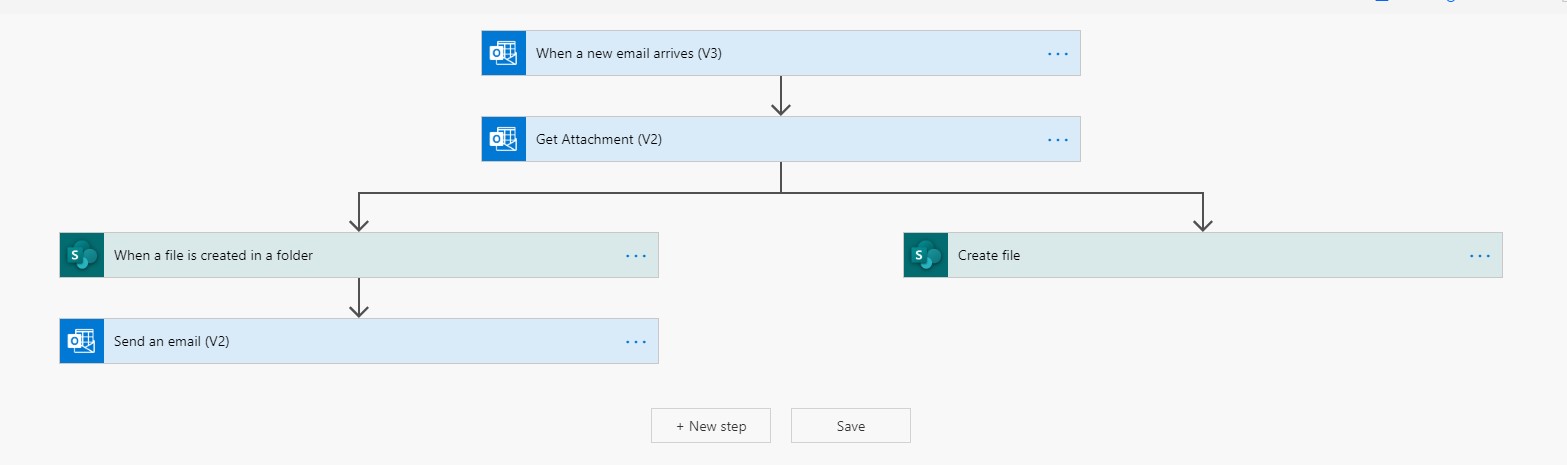Click the Outlook icon on 'Get Attachment (V2)'
The height and width of the screenshot is (465, 1567).
[503, 140]
